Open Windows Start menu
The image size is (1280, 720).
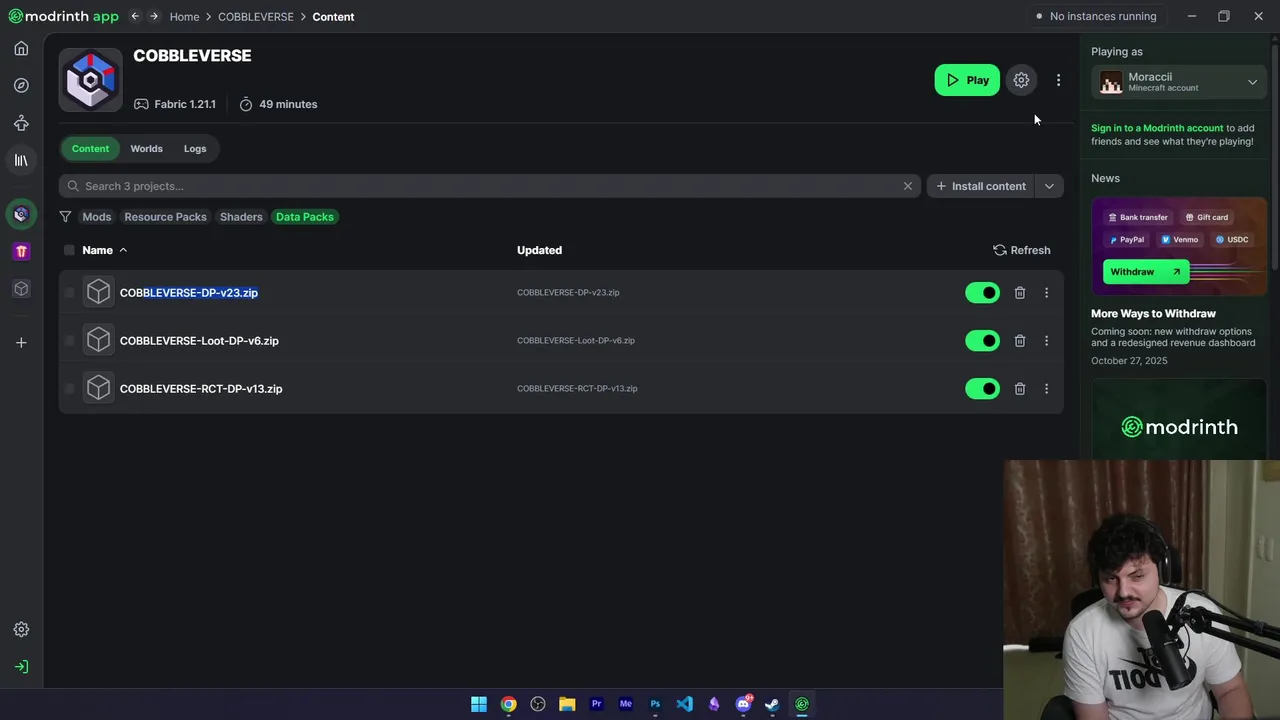[x=479, y=704]
